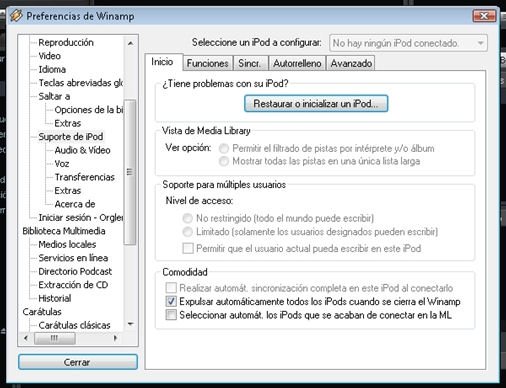Image resolution: width=506 pixels, height=388 pixels.
Task: Select Saltar a in the tree
Action: tap(54, 96)
